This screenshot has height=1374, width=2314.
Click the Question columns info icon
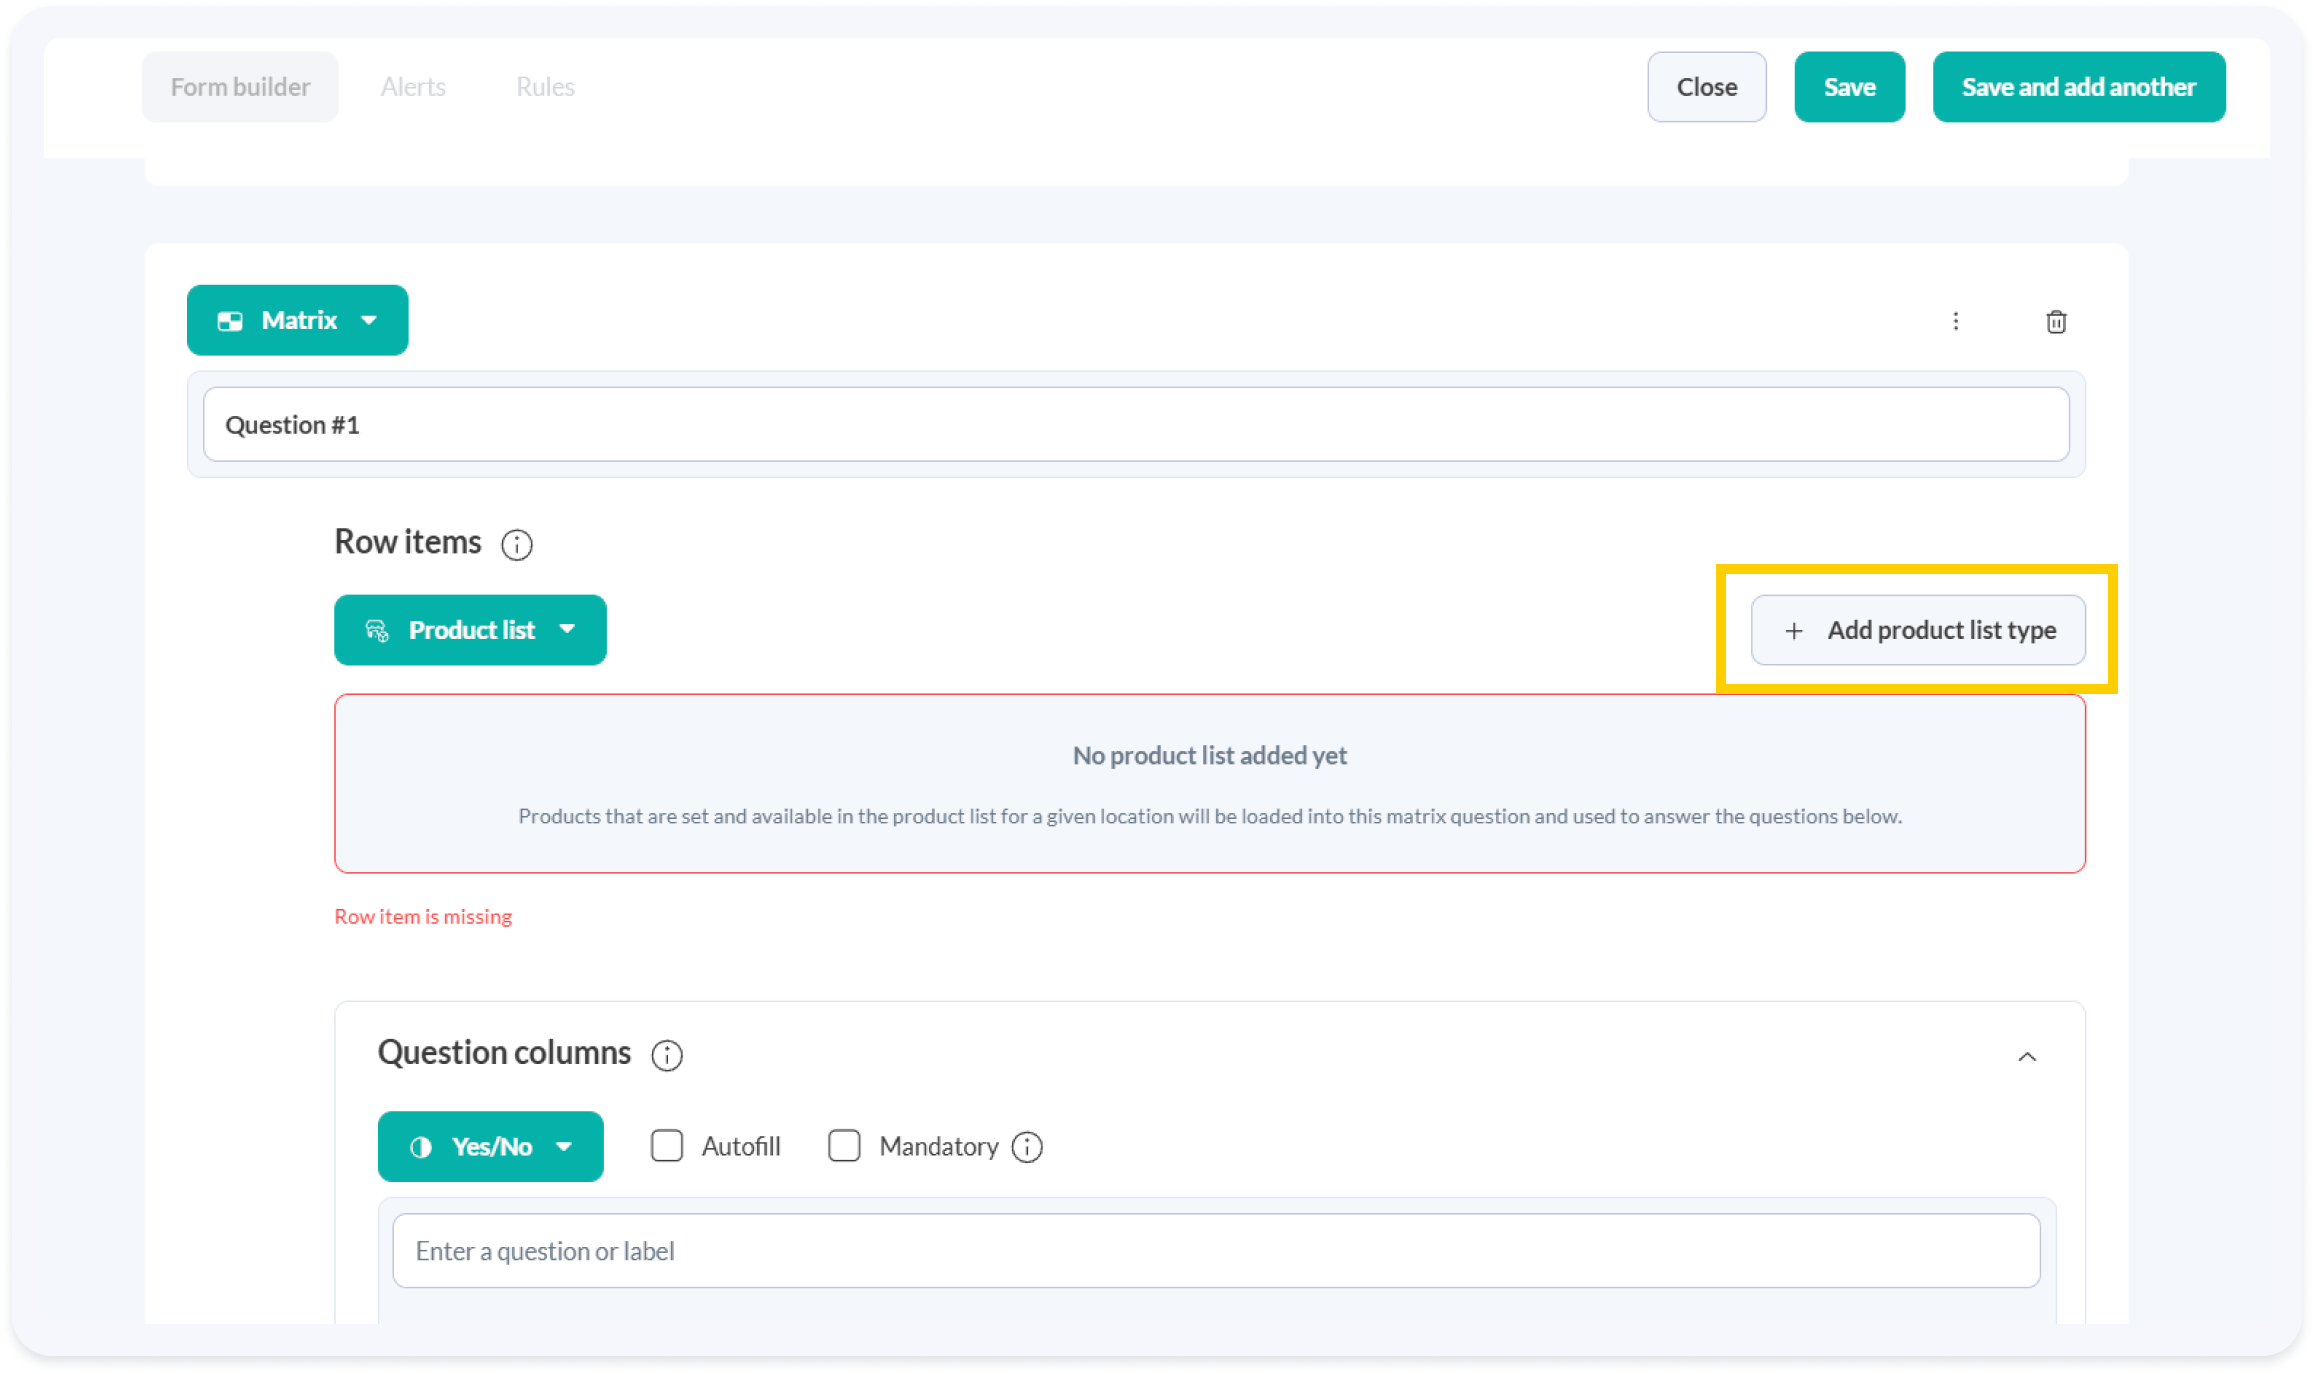[x=667, y=1055]
